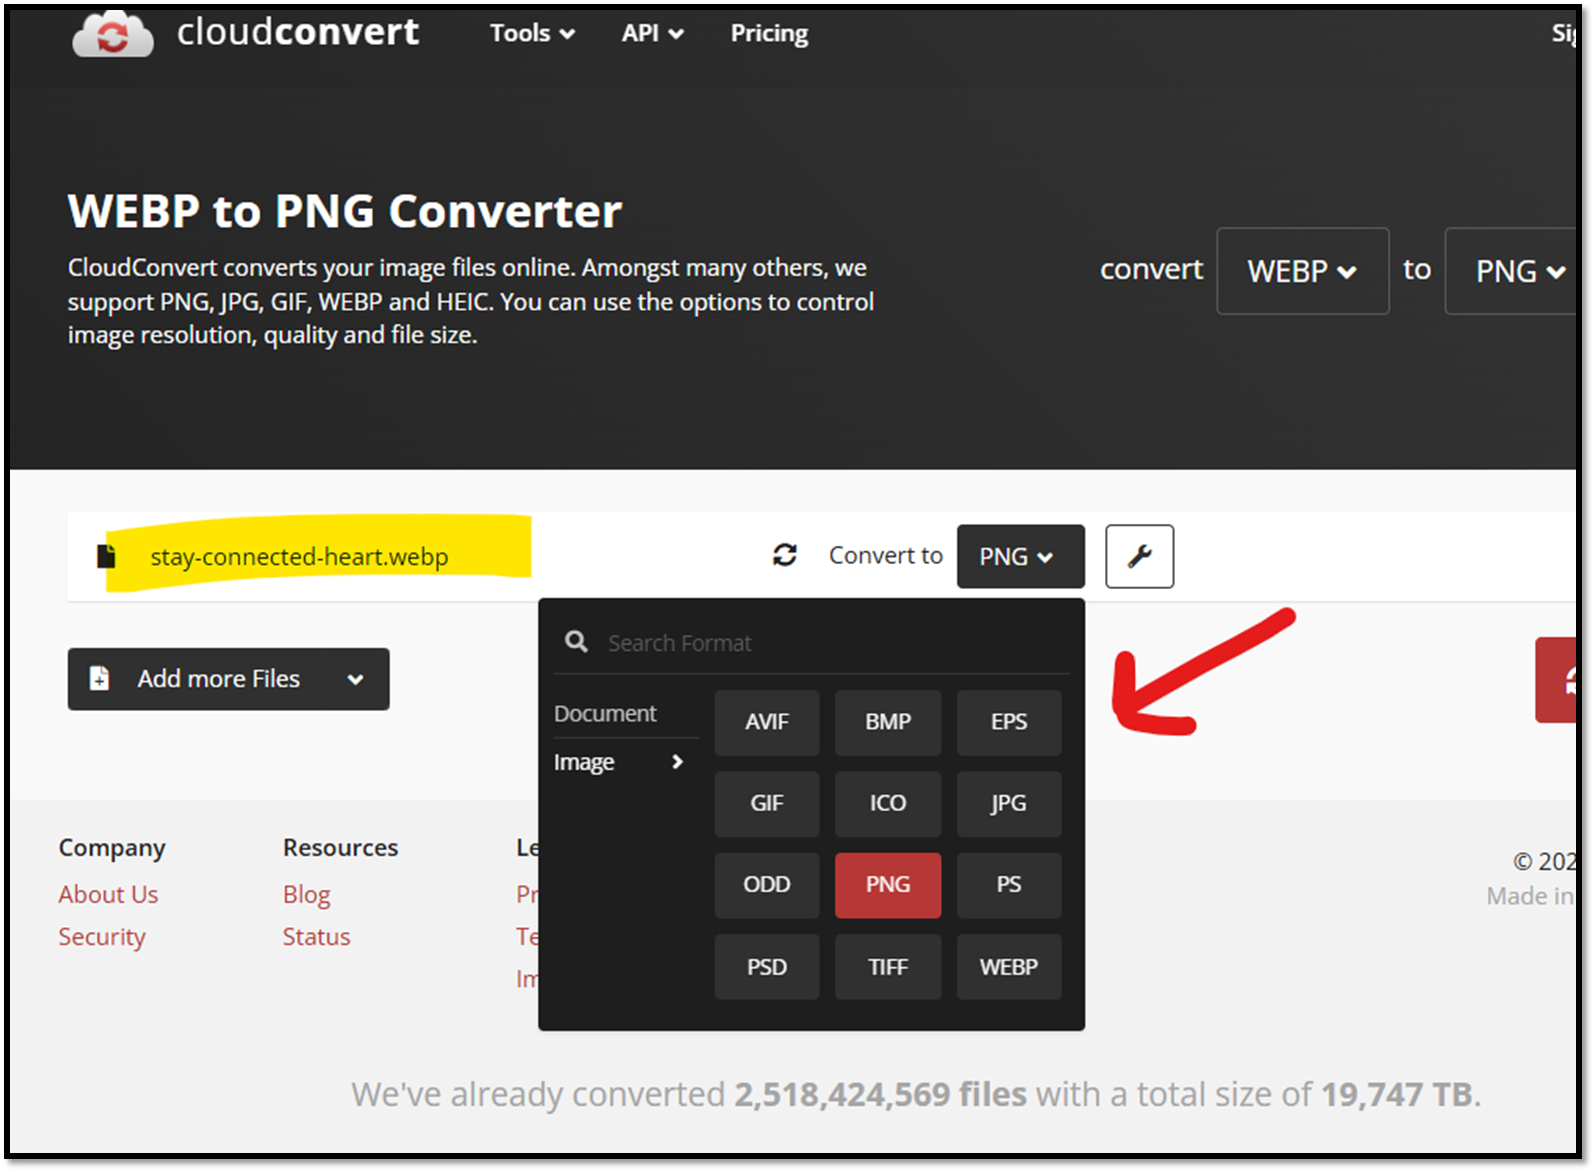The image size is (1595, 1172).
Task: Click the Resources footer heading
Action: 340,847
